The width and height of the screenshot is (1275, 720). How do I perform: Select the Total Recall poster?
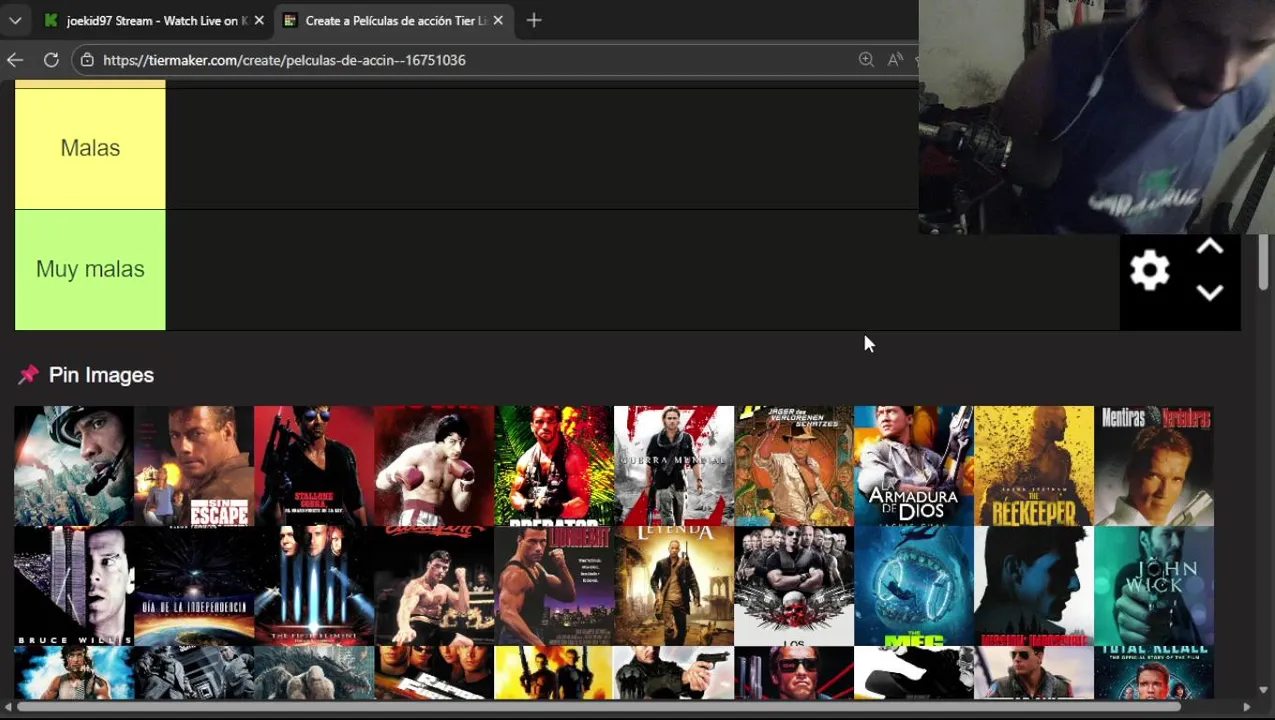(x=1154, y=672)
